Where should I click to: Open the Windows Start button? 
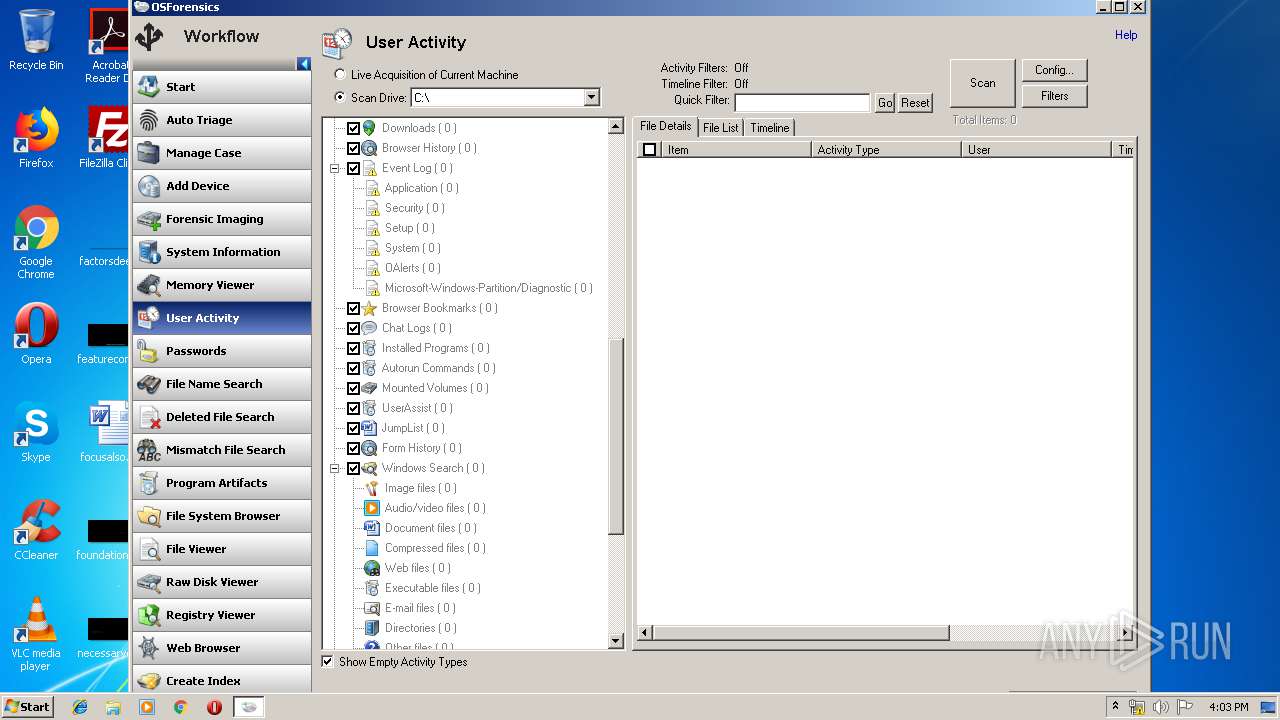(x=28, y=706)
